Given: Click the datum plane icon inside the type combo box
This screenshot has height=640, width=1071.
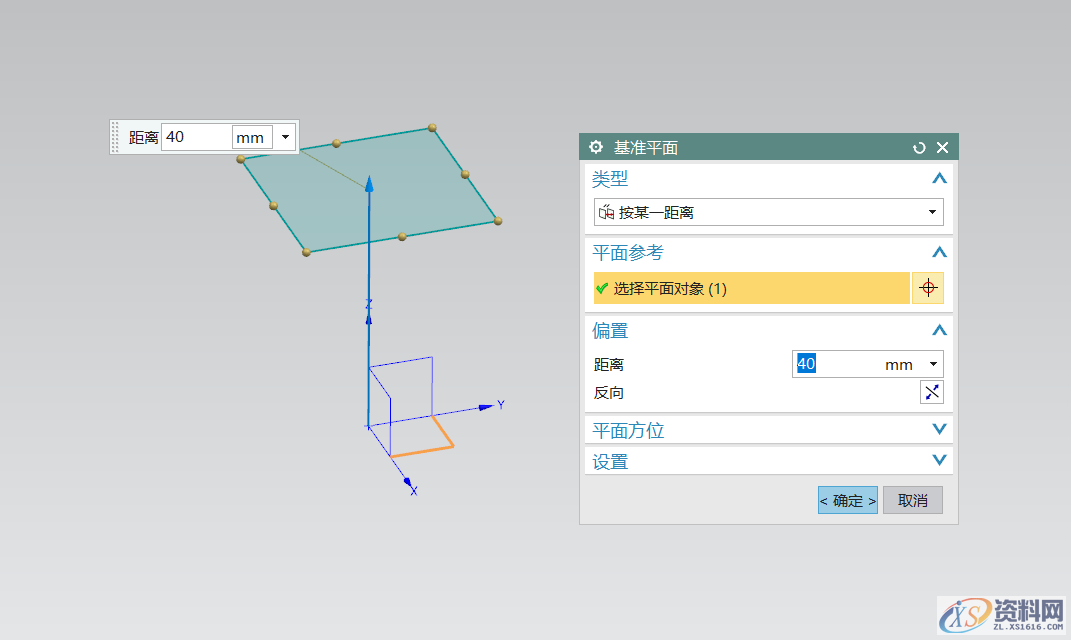Looking at the screenshot, I should (609, 212).
